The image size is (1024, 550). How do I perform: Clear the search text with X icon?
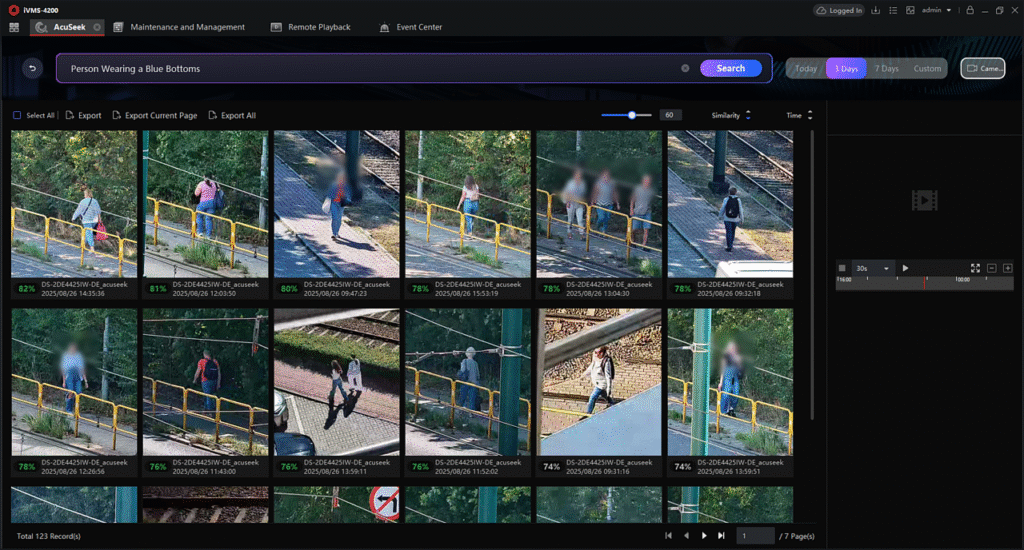coord(685,68)
